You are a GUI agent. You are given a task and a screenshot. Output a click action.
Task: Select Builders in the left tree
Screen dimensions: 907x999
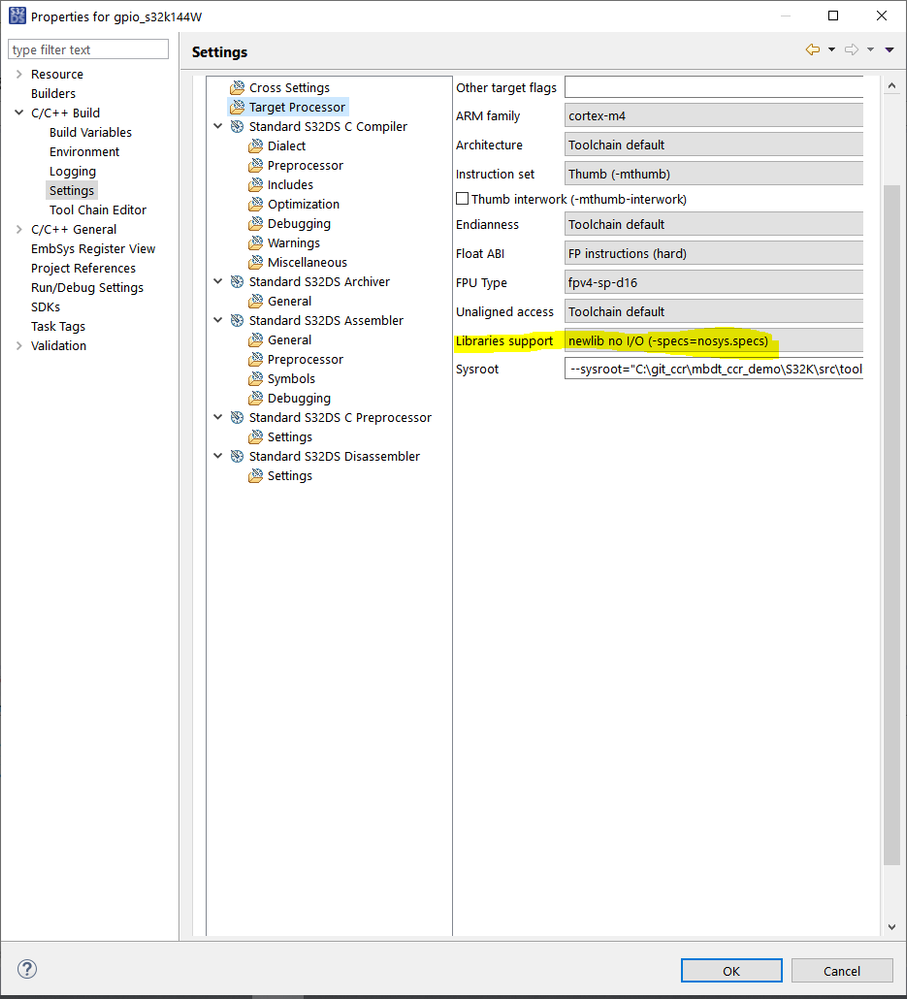54,94
